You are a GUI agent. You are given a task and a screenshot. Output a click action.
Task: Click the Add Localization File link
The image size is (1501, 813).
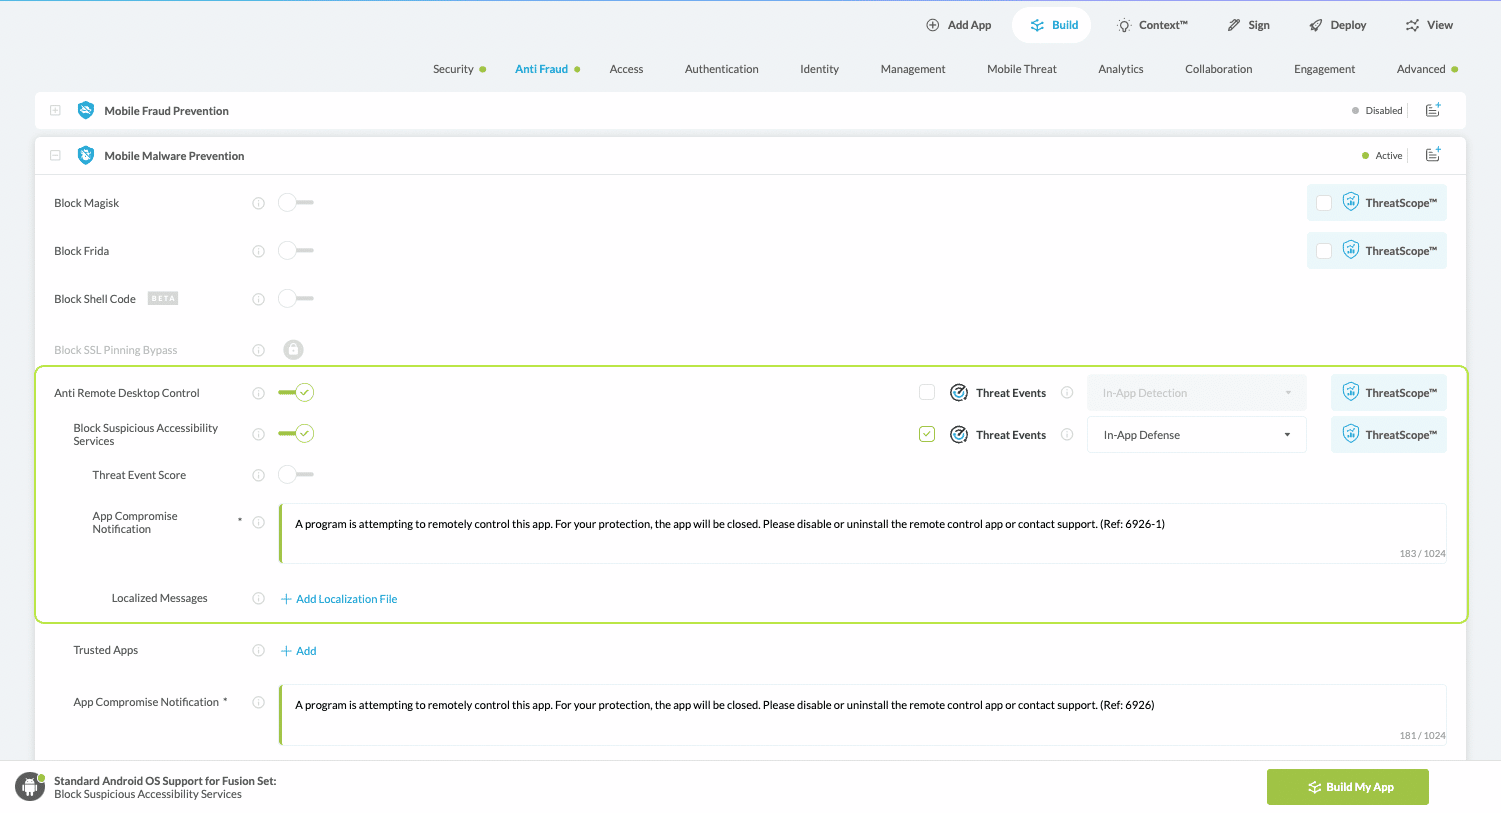[x=339, y=599]
